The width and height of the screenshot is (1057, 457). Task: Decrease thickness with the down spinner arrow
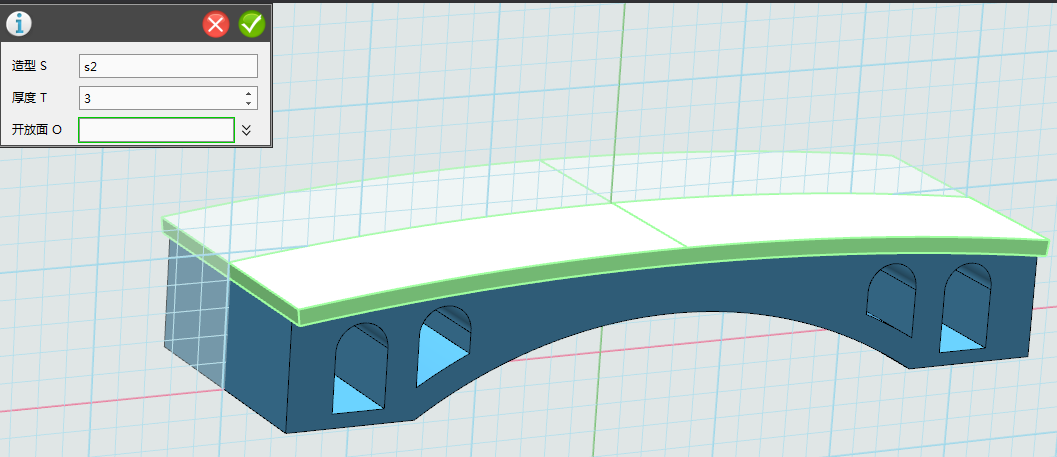(248, 103)
